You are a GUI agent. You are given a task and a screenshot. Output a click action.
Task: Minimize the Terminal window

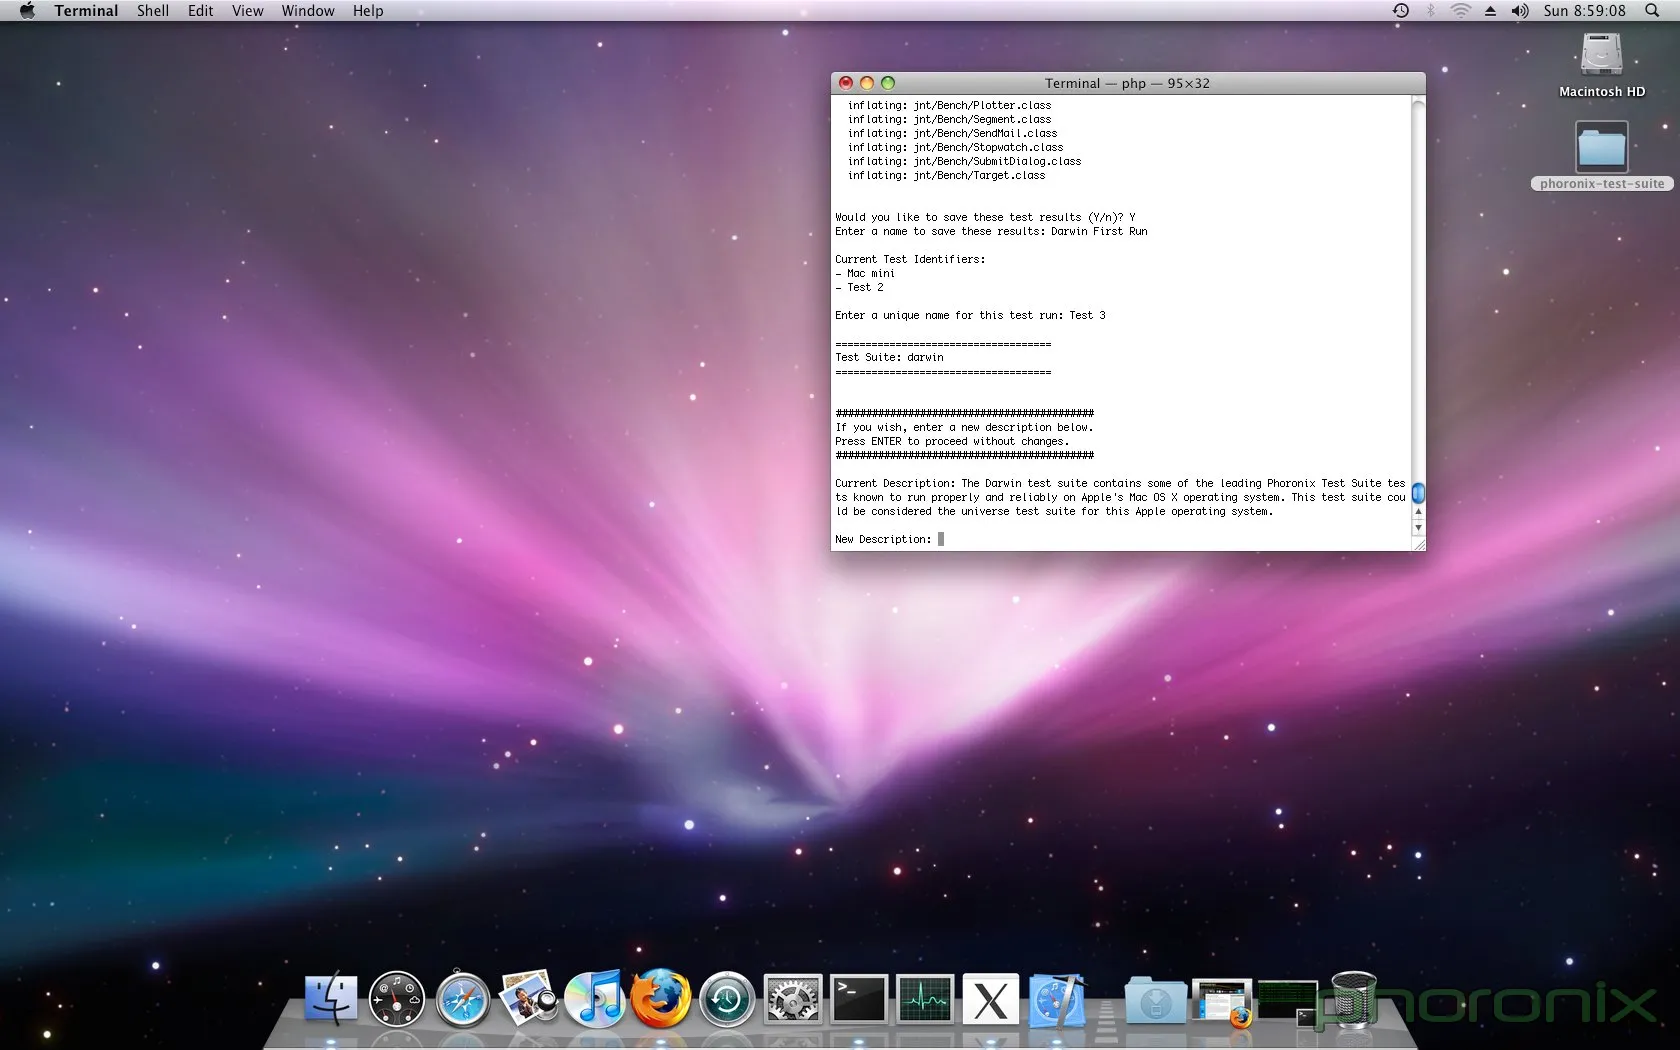point(867,83)
